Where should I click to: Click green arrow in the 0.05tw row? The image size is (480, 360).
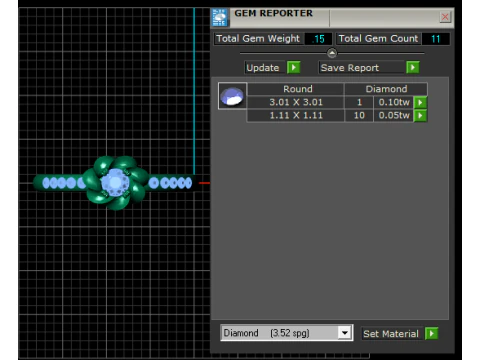(420, 115)
